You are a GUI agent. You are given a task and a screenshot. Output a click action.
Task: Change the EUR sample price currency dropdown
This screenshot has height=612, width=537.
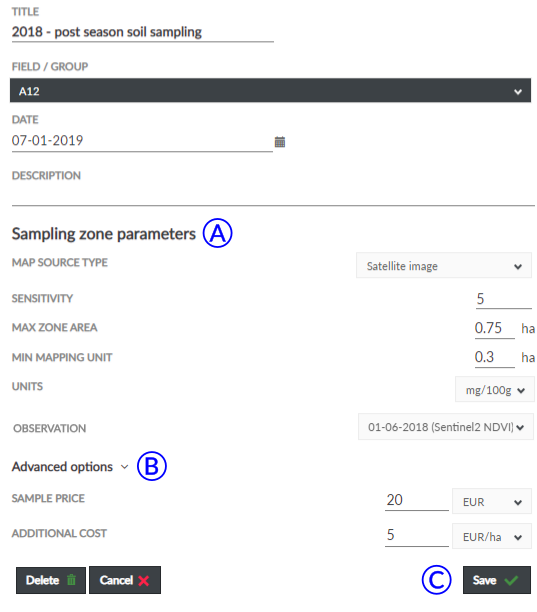tap(492, 501)
